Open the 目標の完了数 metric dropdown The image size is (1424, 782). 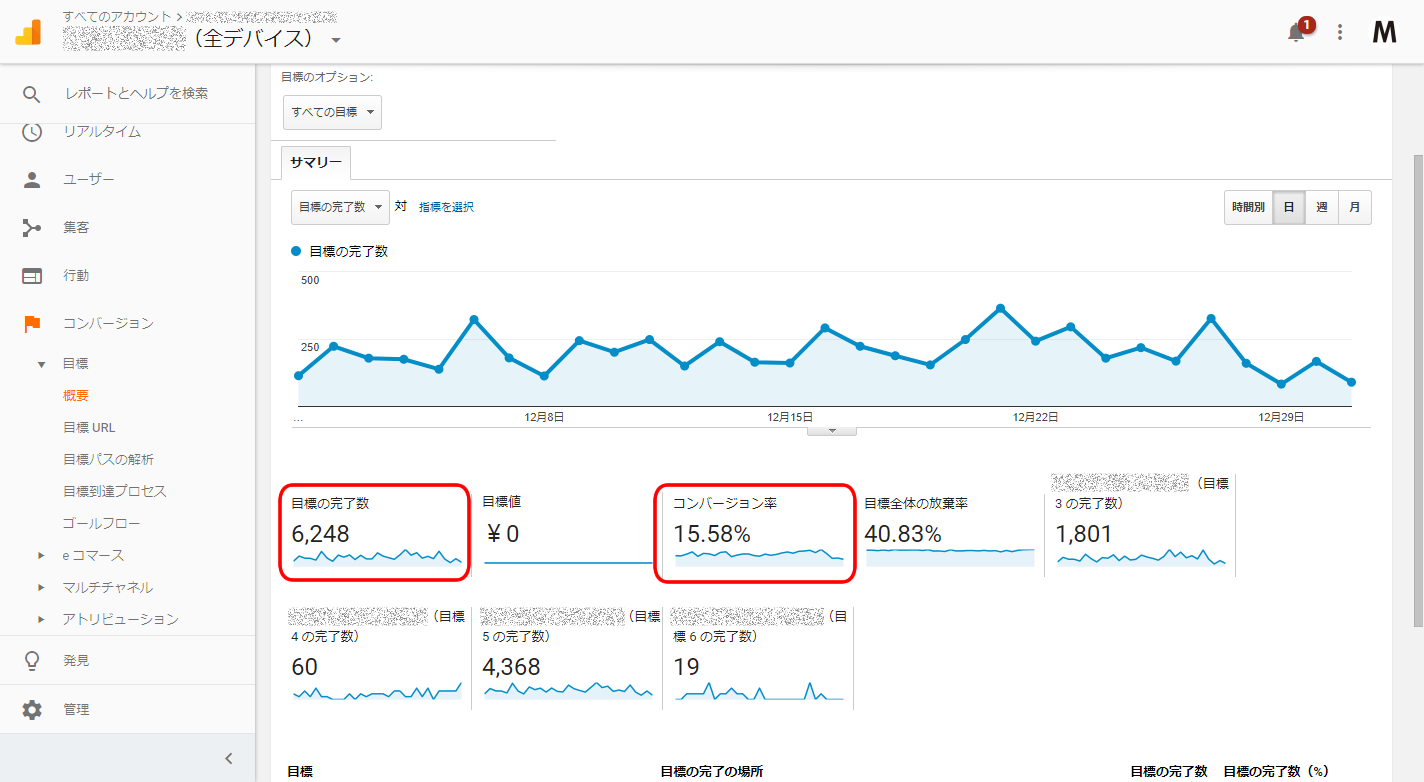tap(340, 207)
